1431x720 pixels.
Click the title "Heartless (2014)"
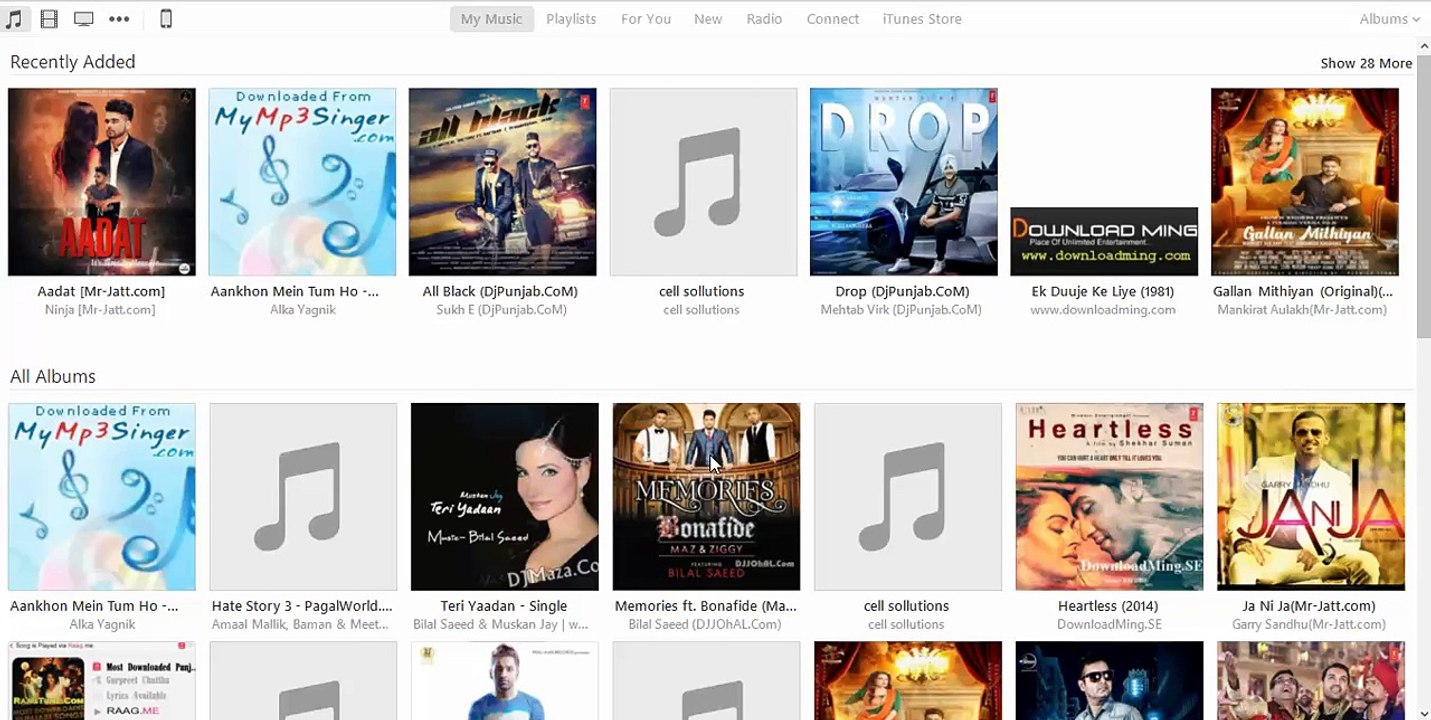click(x=1108, y=606)
